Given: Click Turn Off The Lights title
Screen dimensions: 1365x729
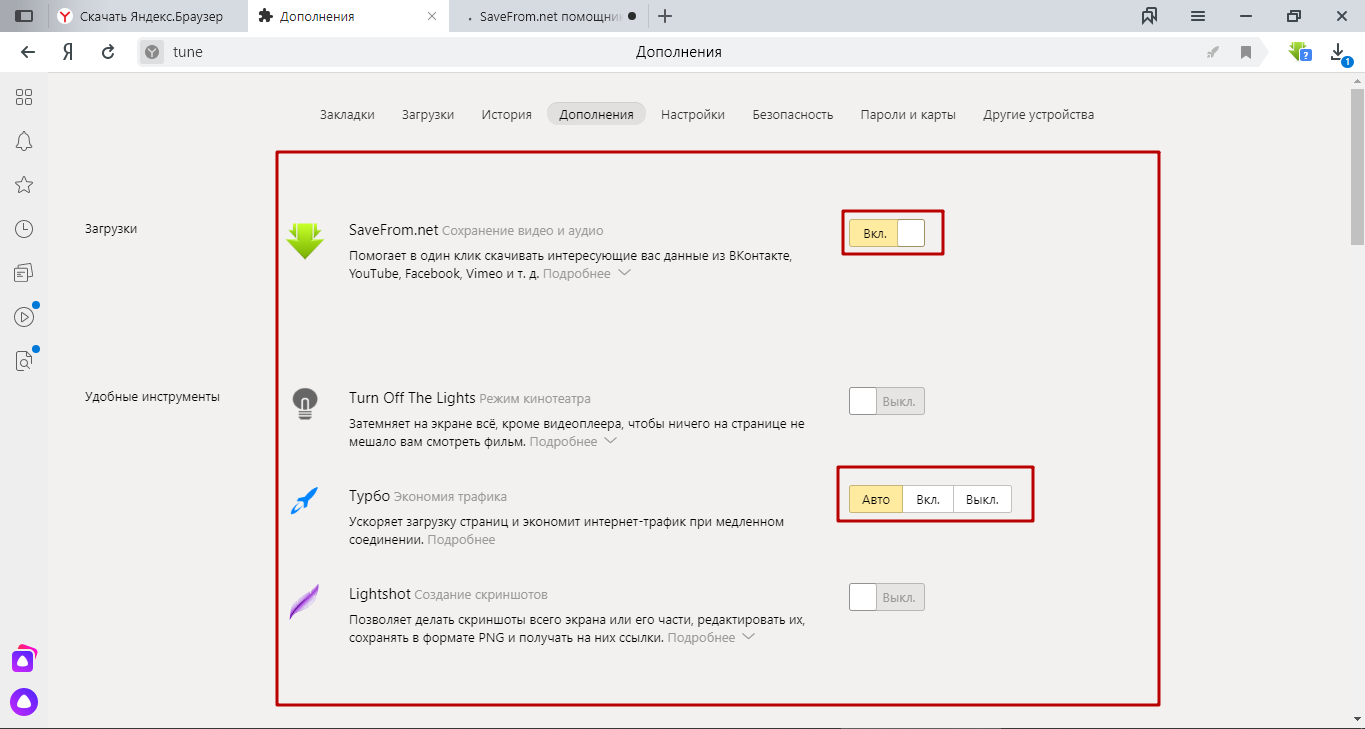Looking at the screenshot, I should pos(412,398).
